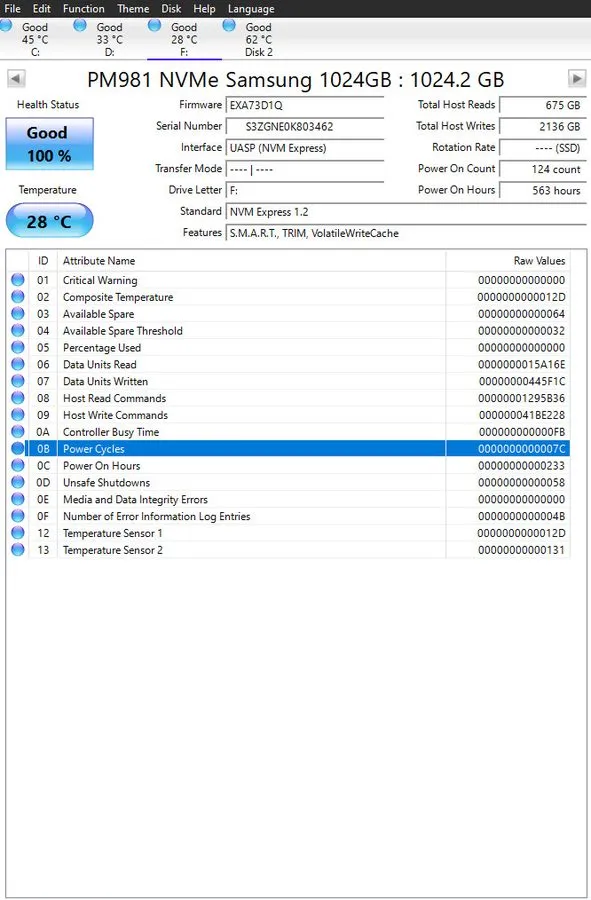Screen dimensions: 591x900
Task: Click status icon for Host Read Commands row
Action: point(18,398)
